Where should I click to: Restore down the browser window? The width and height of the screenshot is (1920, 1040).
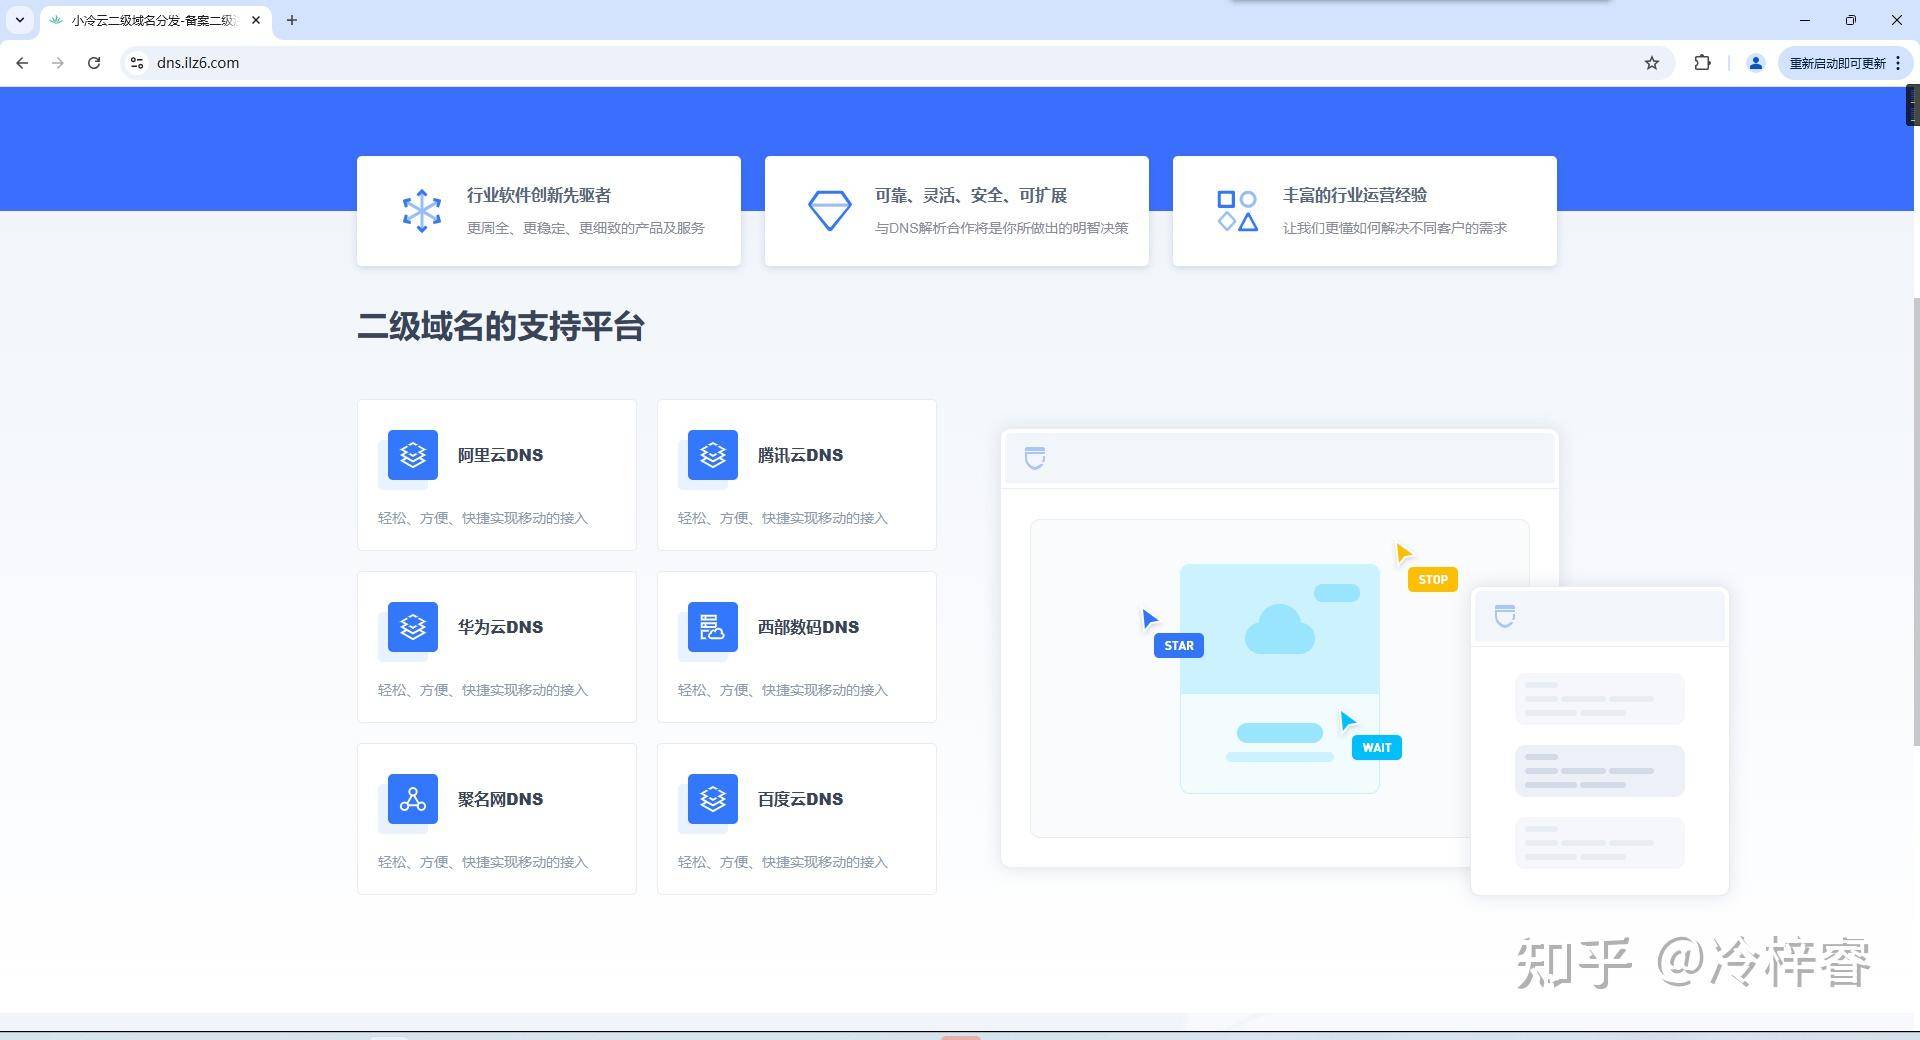point(1850,20)
